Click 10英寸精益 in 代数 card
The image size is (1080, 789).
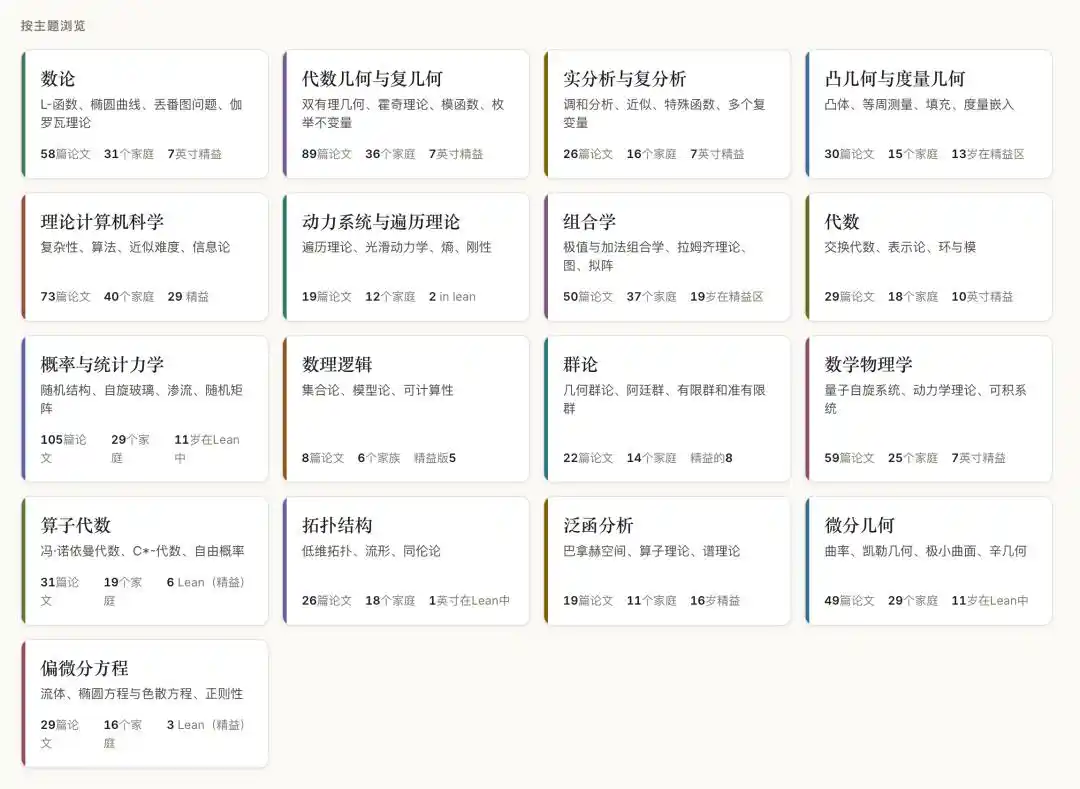[982, 296]
